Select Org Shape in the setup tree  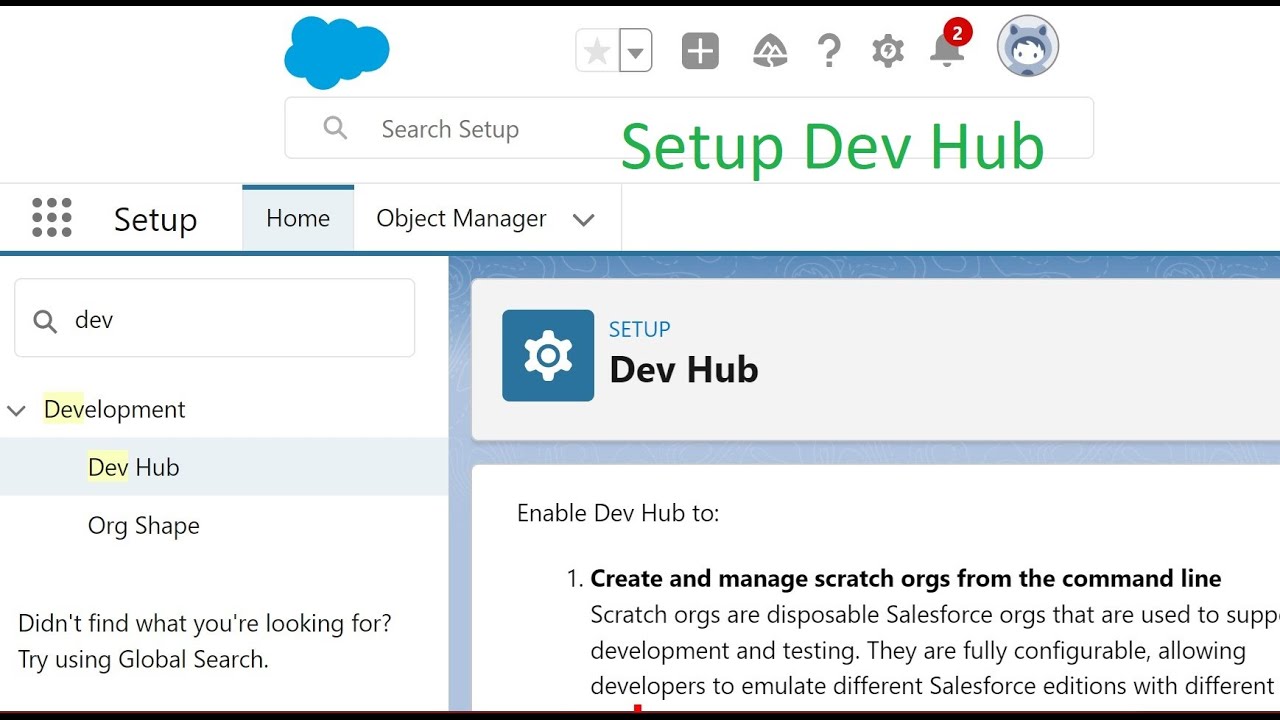coord(144,525)
